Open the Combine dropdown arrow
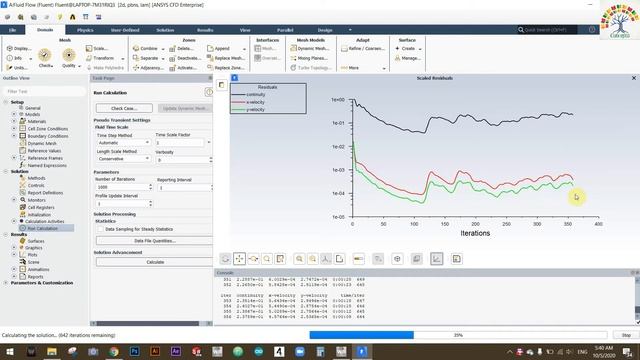640x360 pixels. tap(163, 49)
